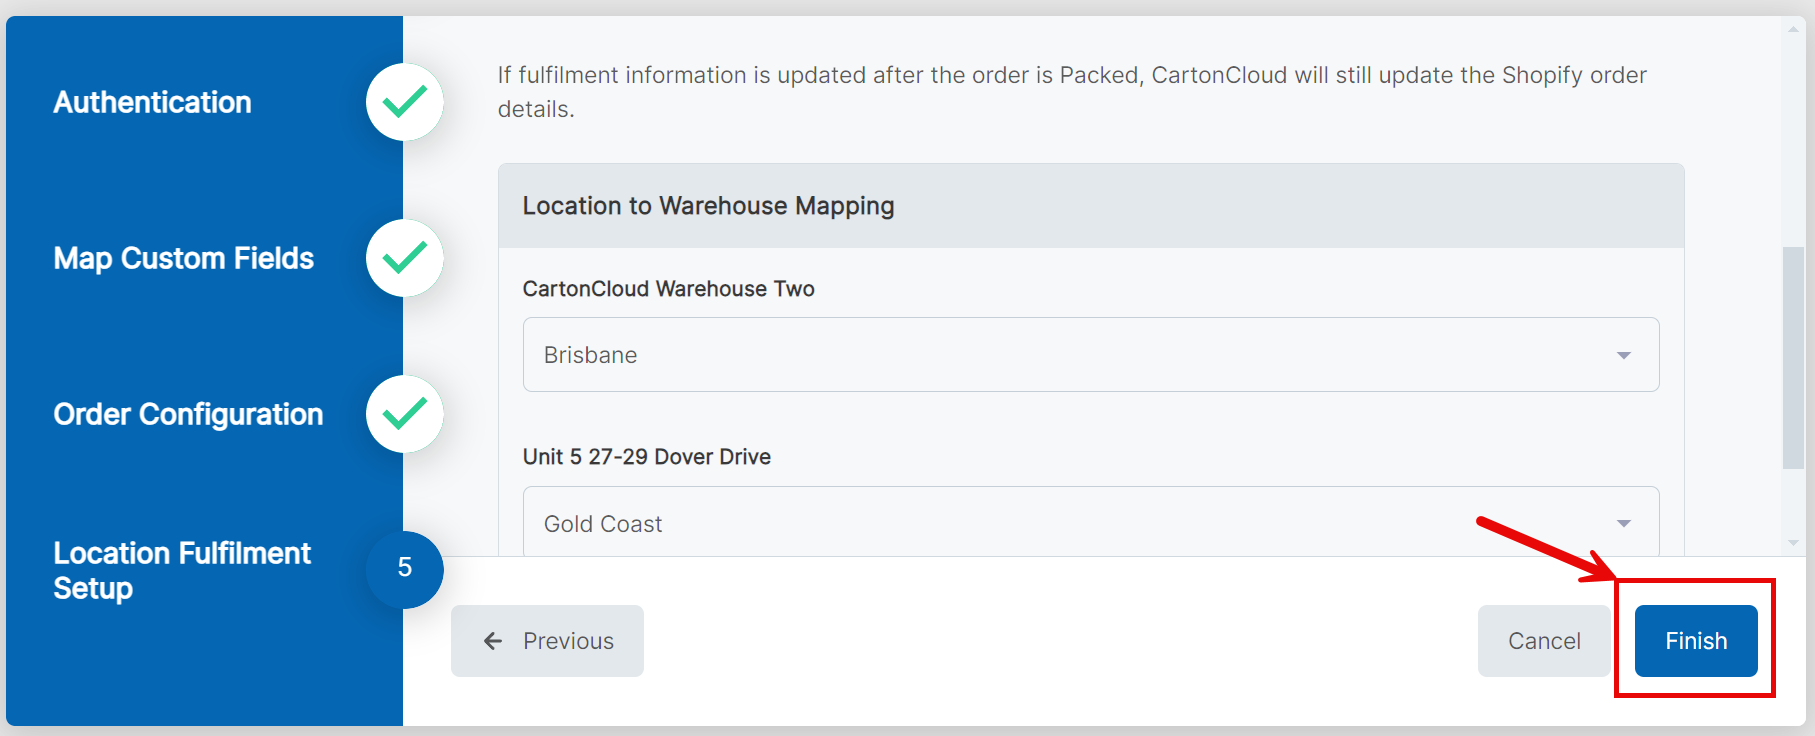Image resolution: width=1815 pixels, height=736 pixels.
Task: Click the step 5 circle badge
Action: [x=404, y=570]
